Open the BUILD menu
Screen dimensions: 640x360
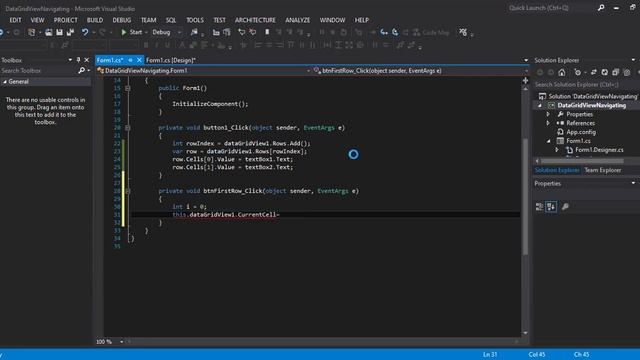click(95, 20)
